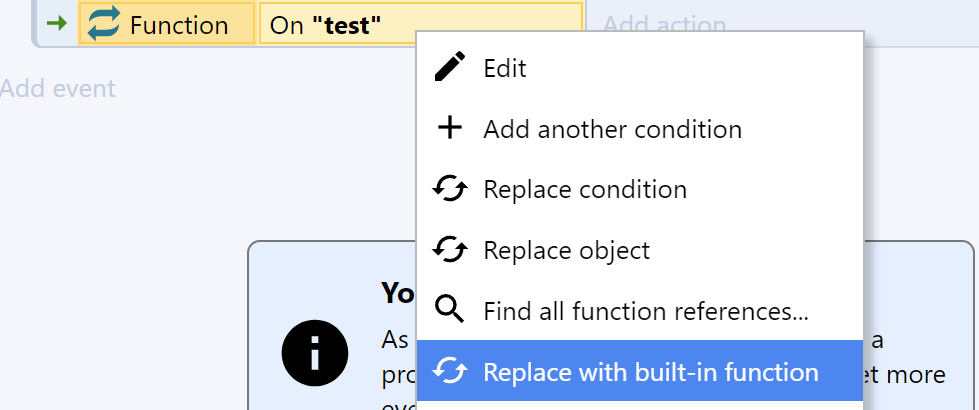Click the Add action link
979x410 pixels.
tap(664, 25)
